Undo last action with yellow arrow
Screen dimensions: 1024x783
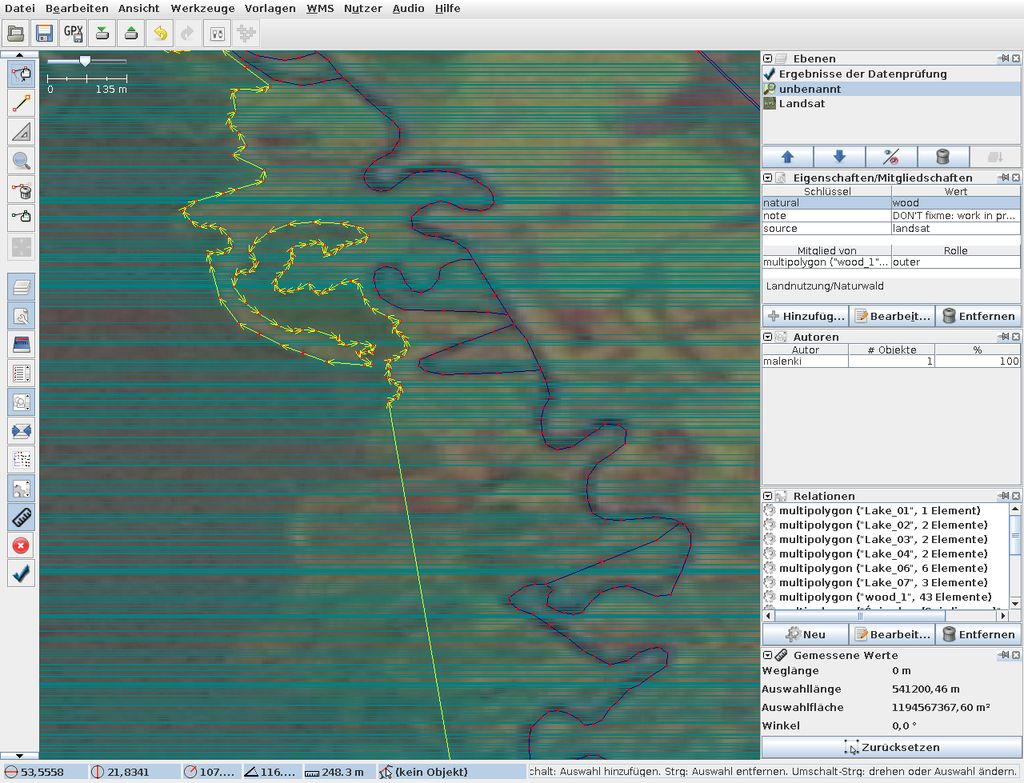[160, 33]
